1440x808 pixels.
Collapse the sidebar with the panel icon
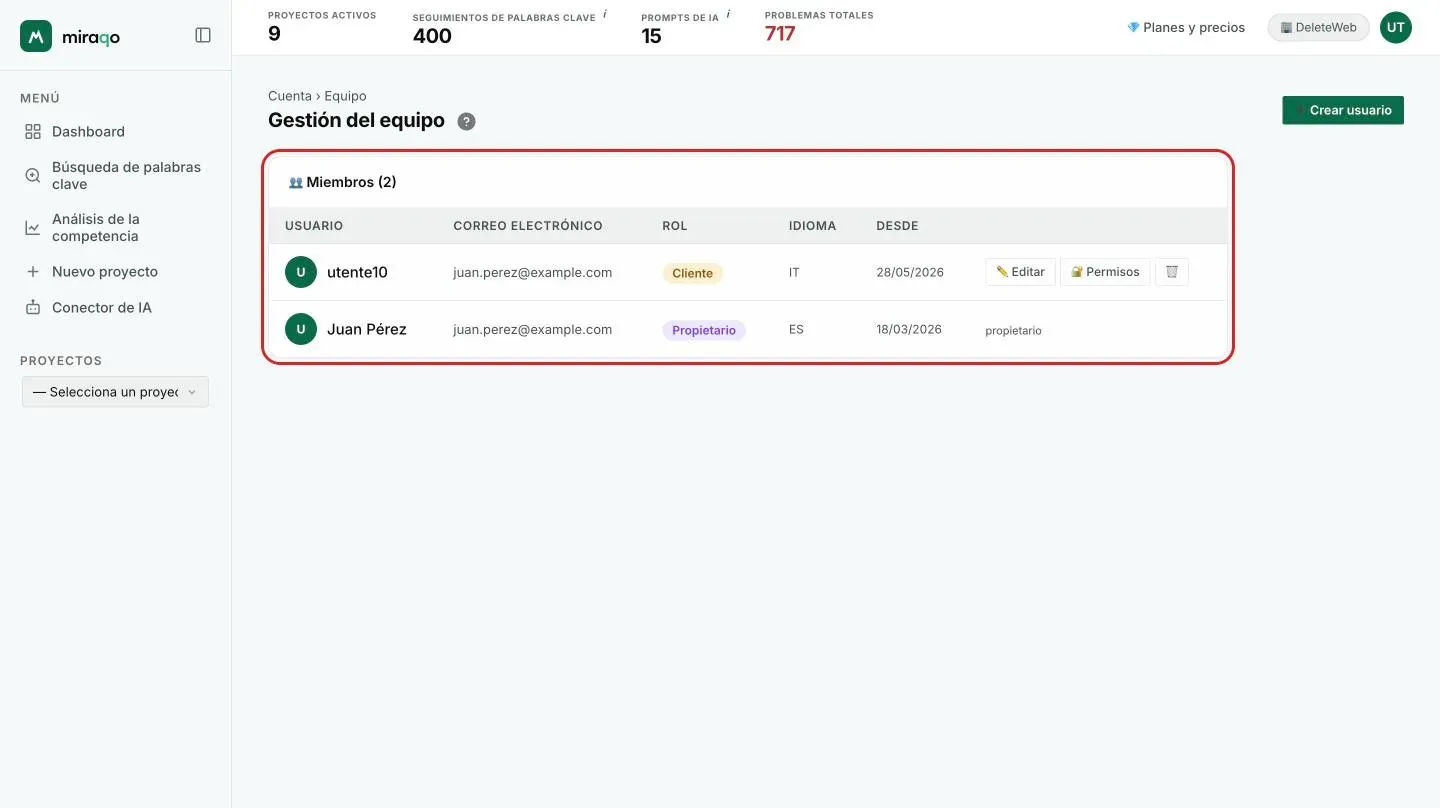(203, 35)
